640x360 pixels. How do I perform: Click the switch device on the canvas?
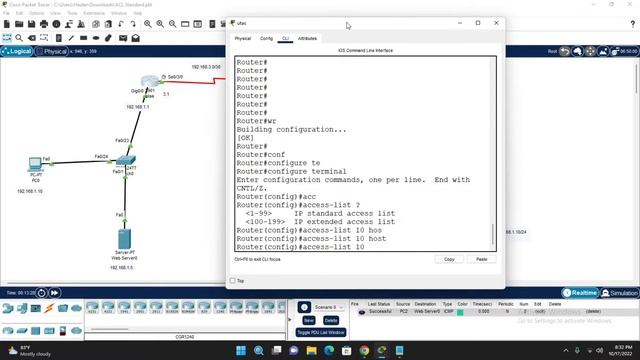click(126, 160)
